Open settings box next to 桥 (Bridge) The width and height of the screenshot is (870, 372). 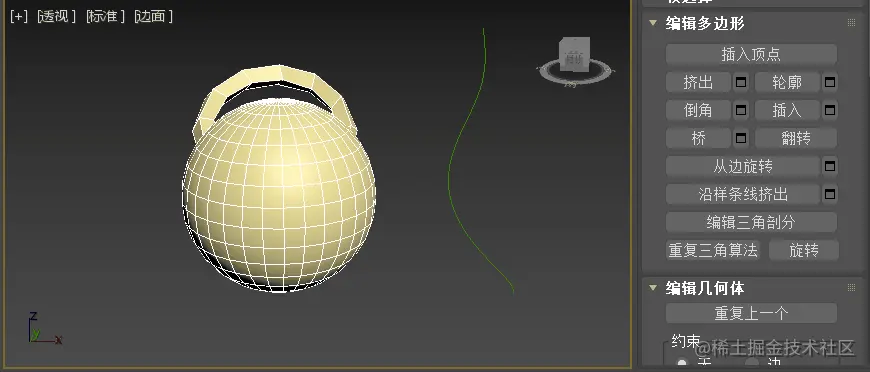(x=741, y=138)
